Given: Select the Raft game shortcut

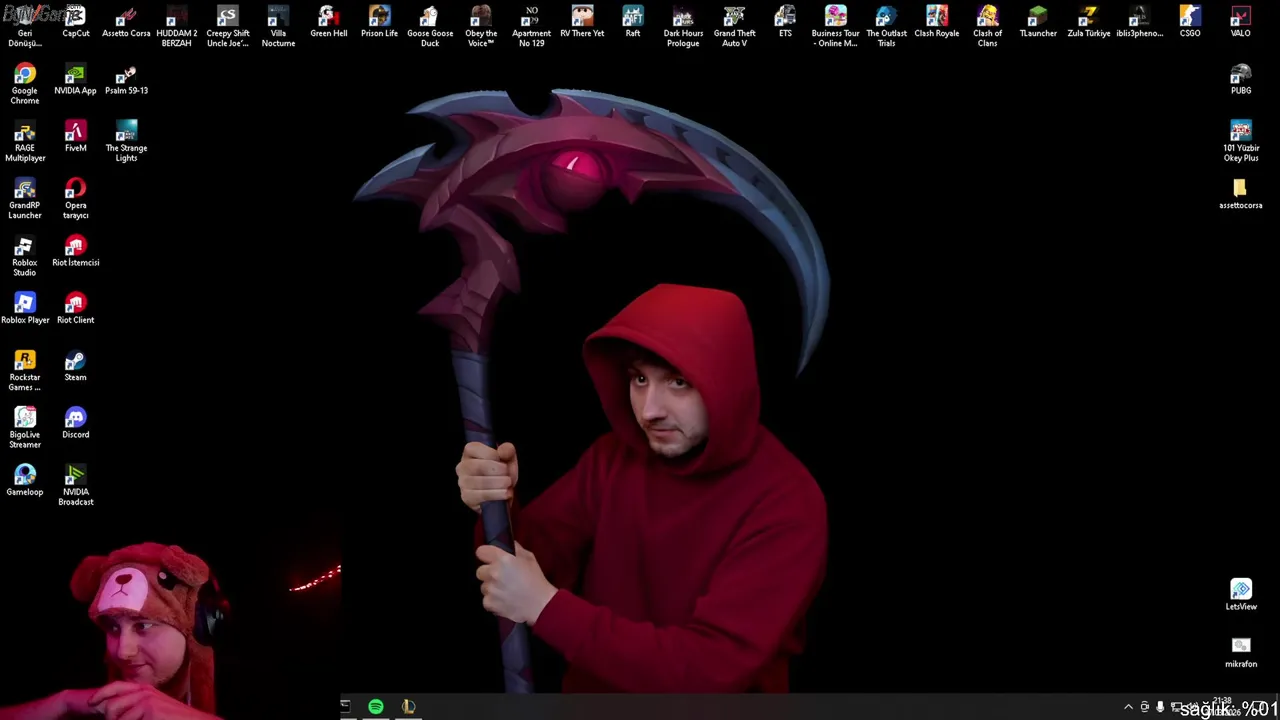Looking at the screenshot, I should [x=633, y=22].
